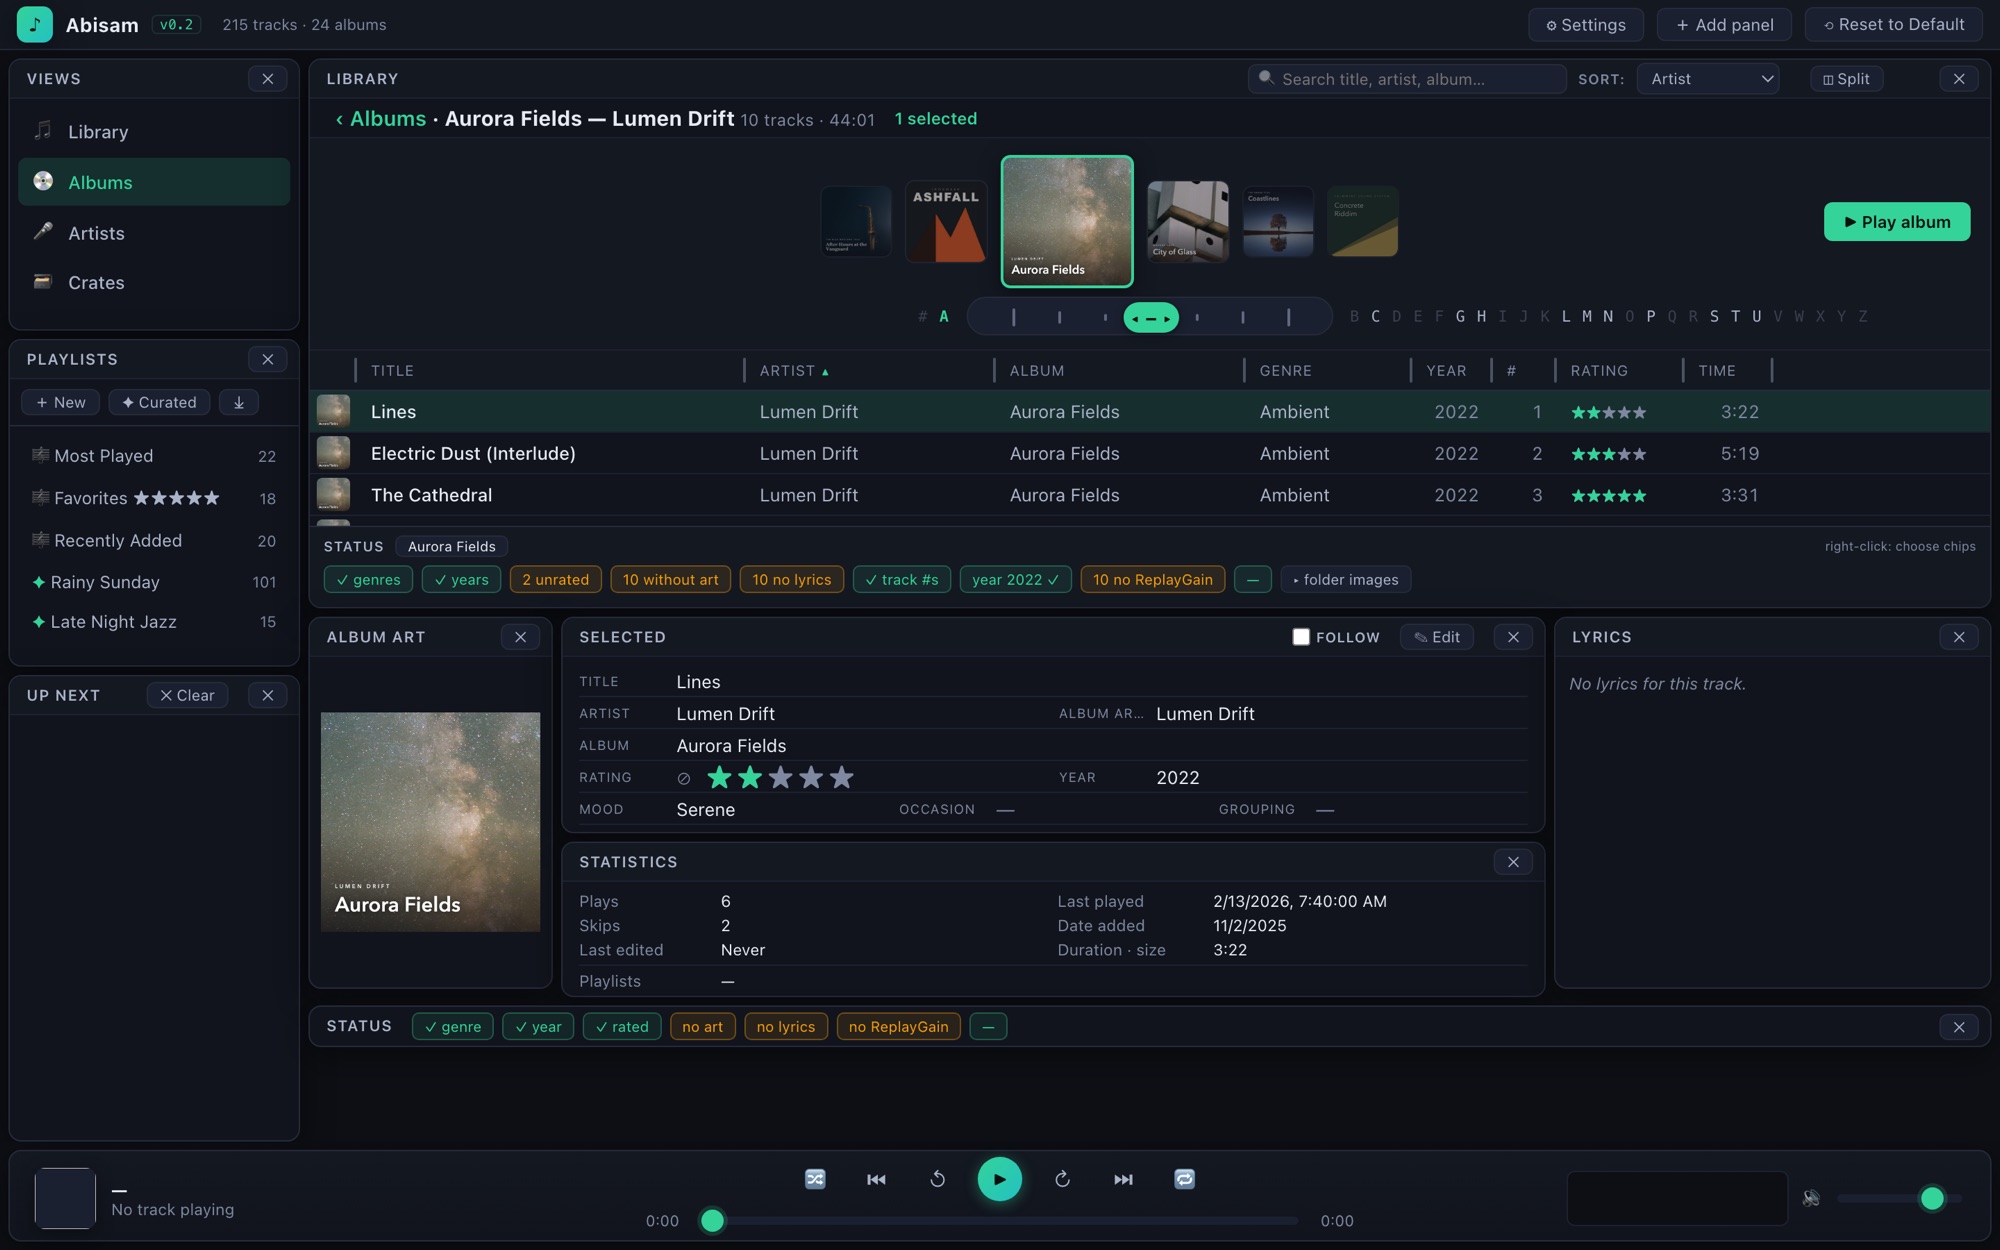This screenshot has width=2000, height=1250.
Task: Add a new panel
Action: coord(1725,24)
